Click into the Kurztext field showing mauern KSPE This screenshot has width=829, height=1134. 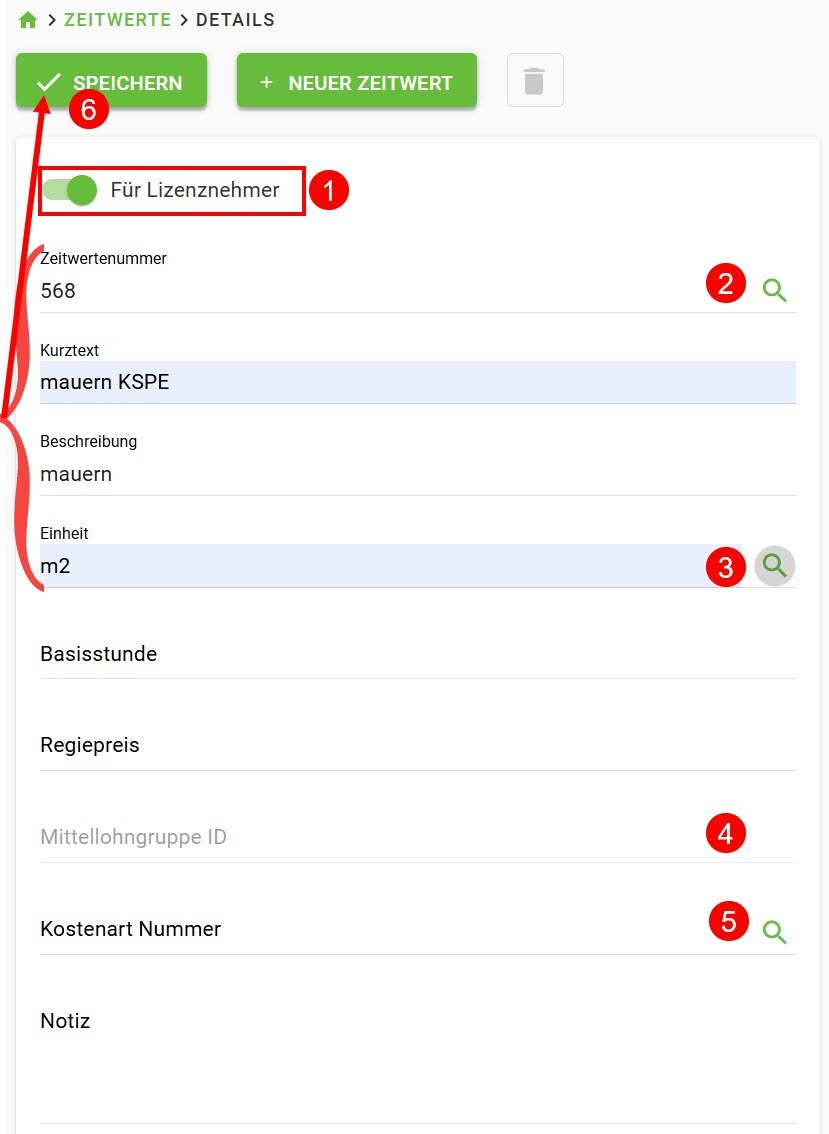point(300,382)
